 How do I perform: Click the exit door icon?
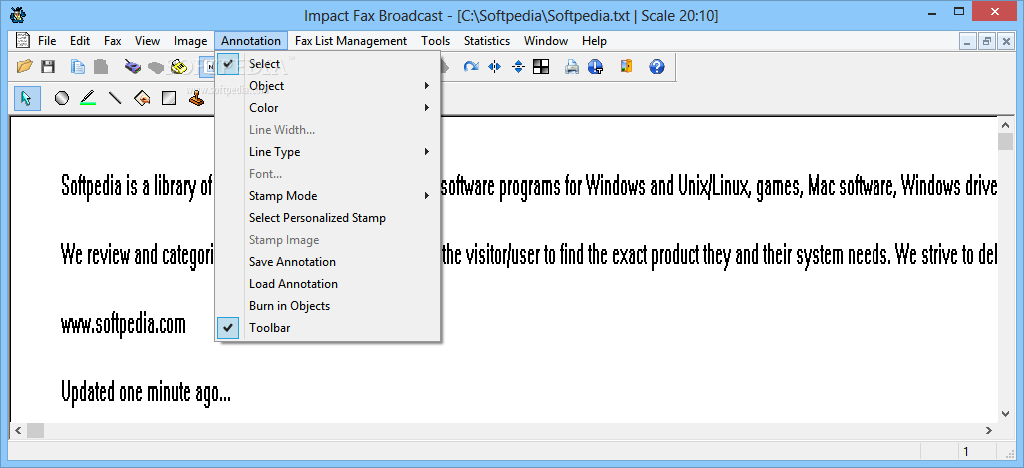626,66
